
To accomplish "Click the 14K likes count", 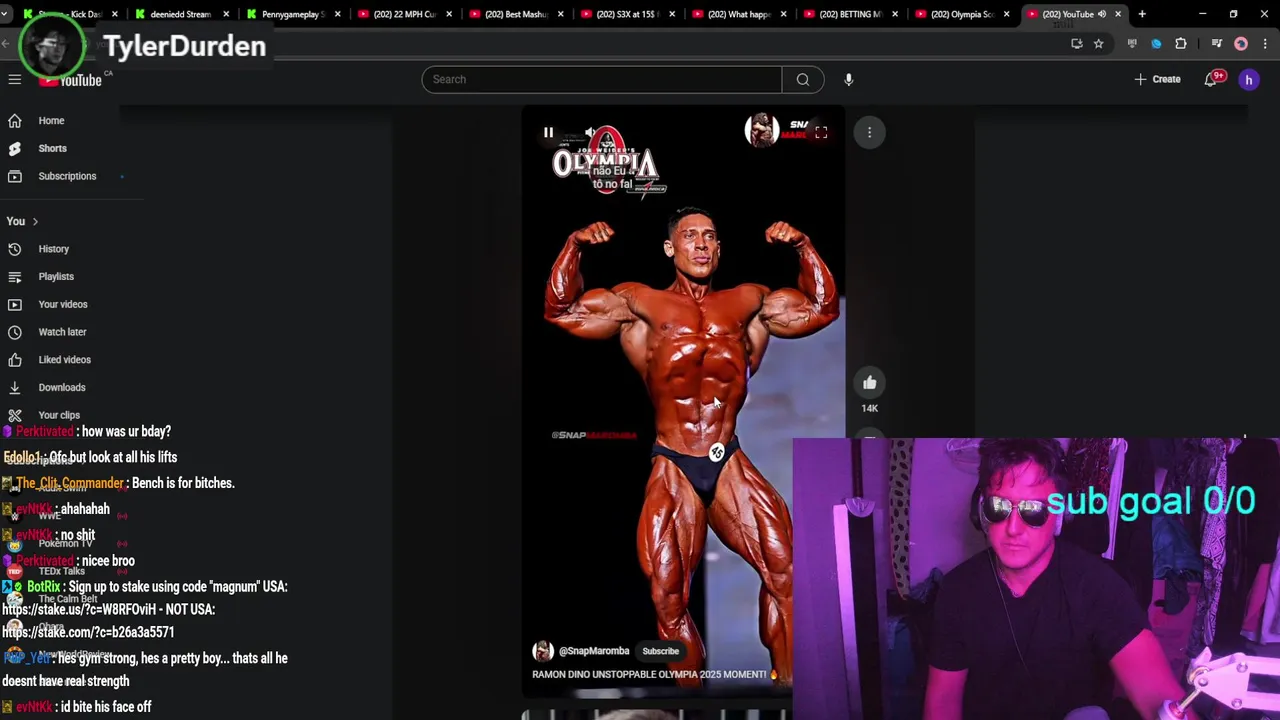I will click(870, 408).
